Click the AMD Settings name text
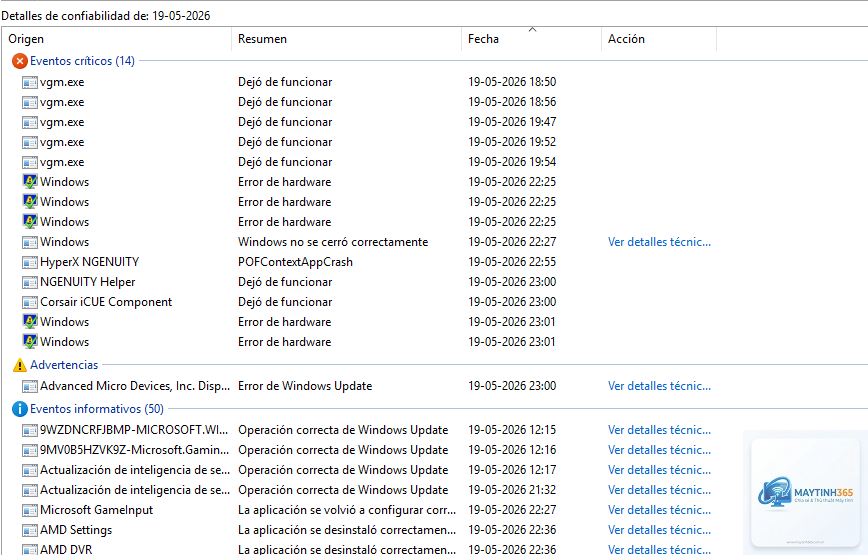The width and height of the screenshot is (868, 555). (76, 530)
